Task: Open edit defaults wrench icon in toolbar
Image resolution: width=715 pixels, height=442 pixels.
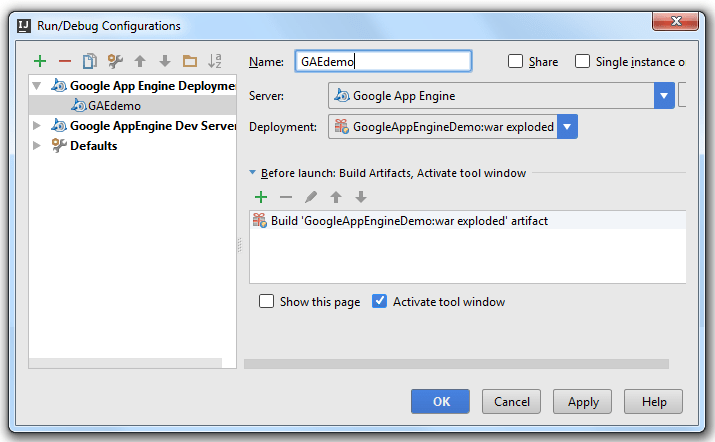Action: (x=115, y=61)
